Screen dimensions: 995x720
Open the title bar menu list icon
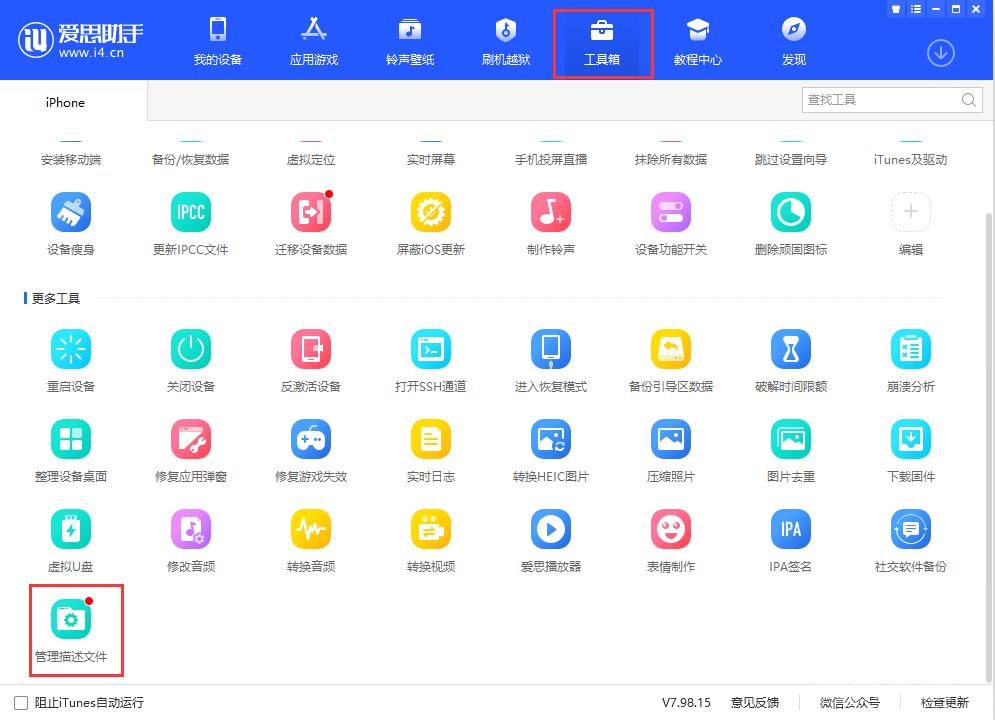tap(916, 8)
